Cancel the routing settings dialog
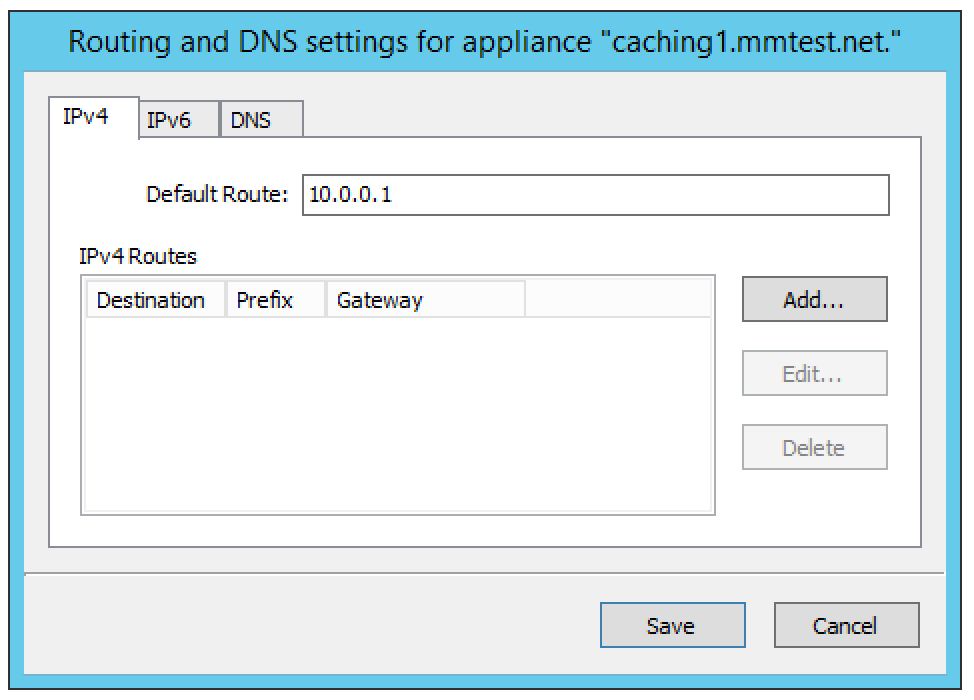The image size is (974, 700). pos(847,625)
